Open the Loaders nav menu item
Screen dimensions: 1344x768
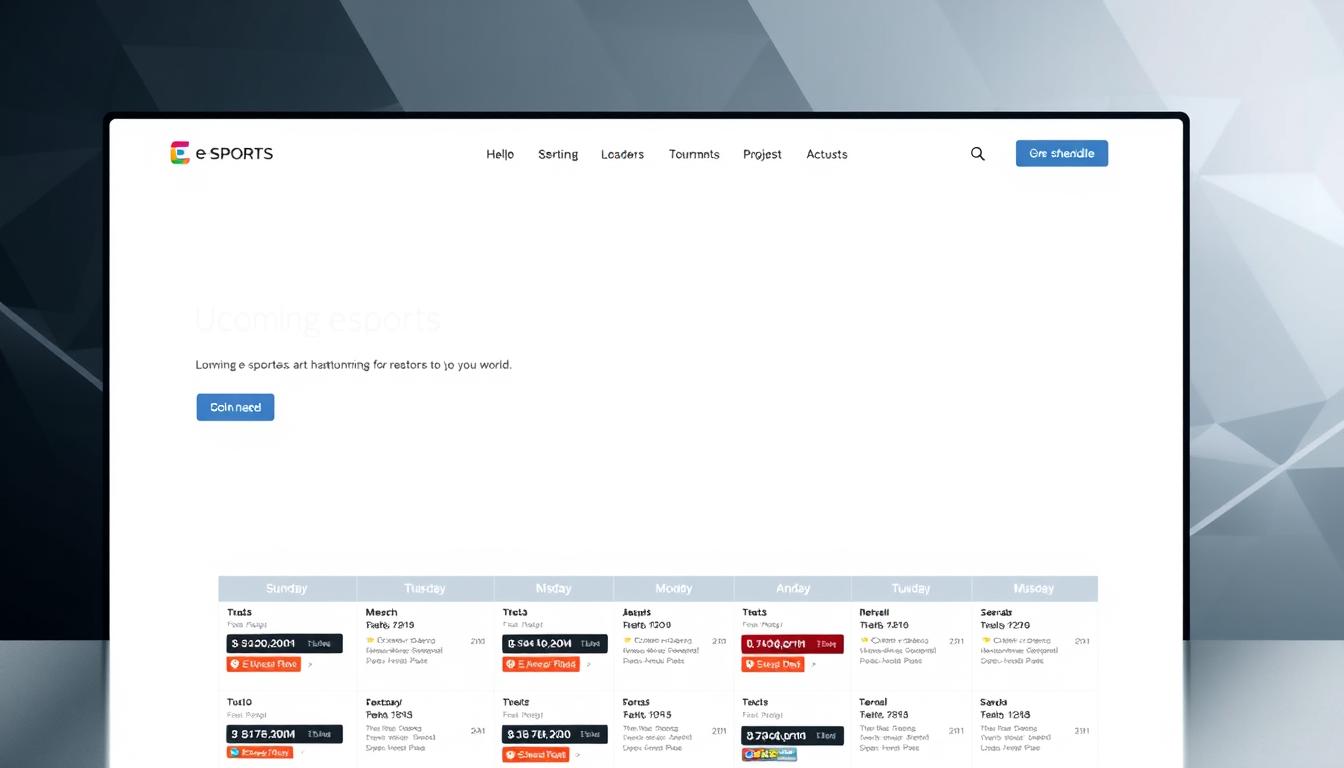coord(622,154)
